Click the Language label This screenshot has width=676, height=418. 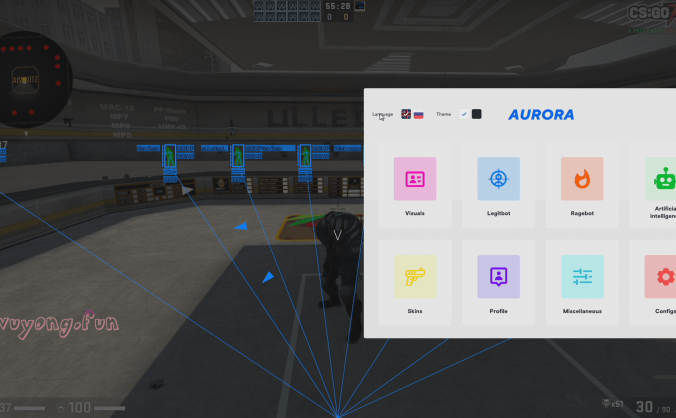pos(382,115)
